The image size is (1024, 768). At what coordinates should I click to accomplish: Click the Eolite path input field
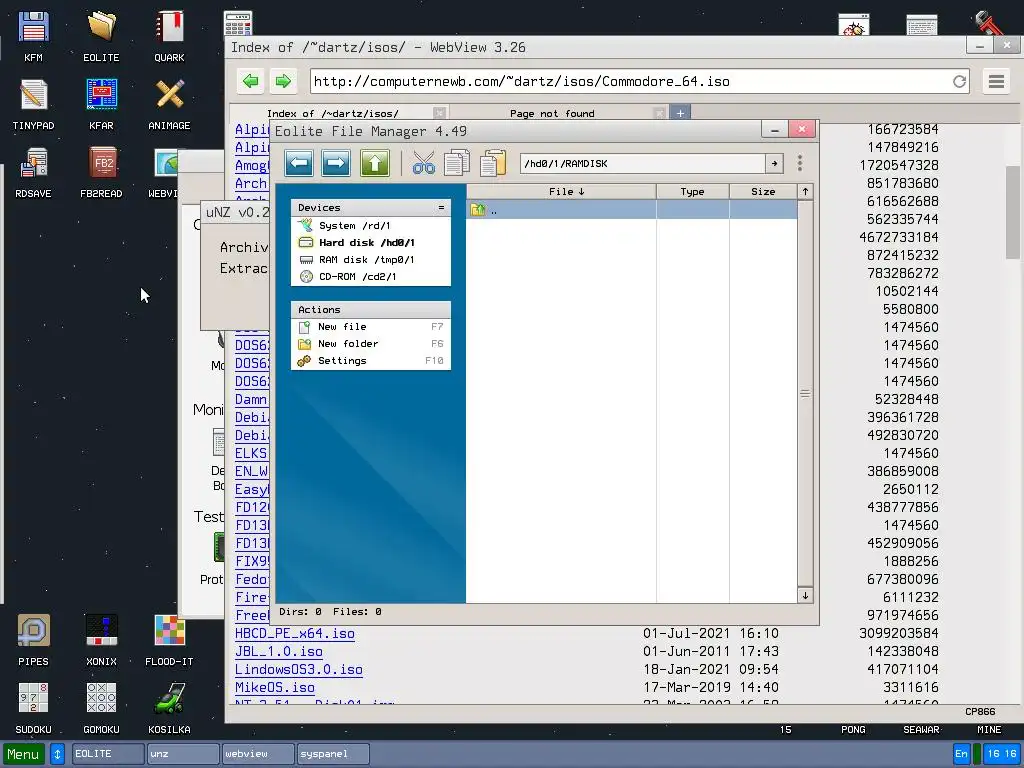[643, 163]
